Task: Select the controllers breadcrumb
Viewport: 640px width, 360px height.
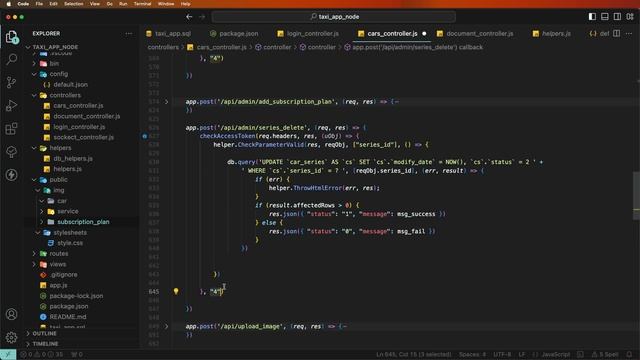Action: point(163,47)
